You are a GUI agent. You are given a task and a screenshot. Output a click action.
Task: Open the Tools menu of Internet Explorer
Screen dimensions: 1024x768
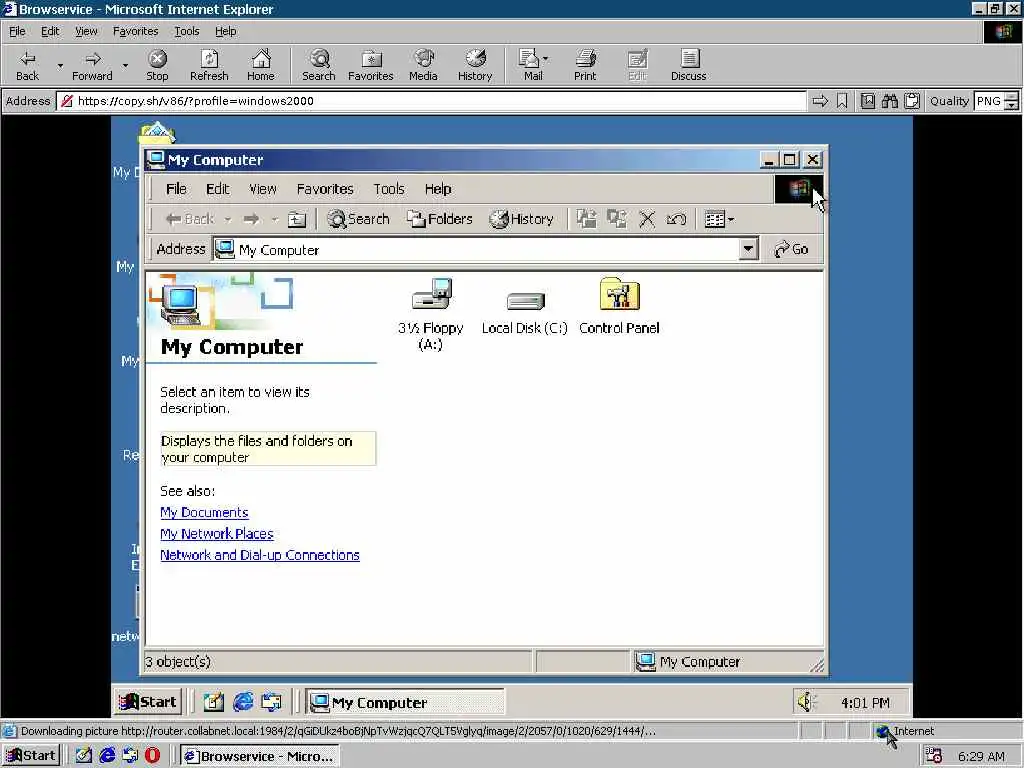[186, 31]
